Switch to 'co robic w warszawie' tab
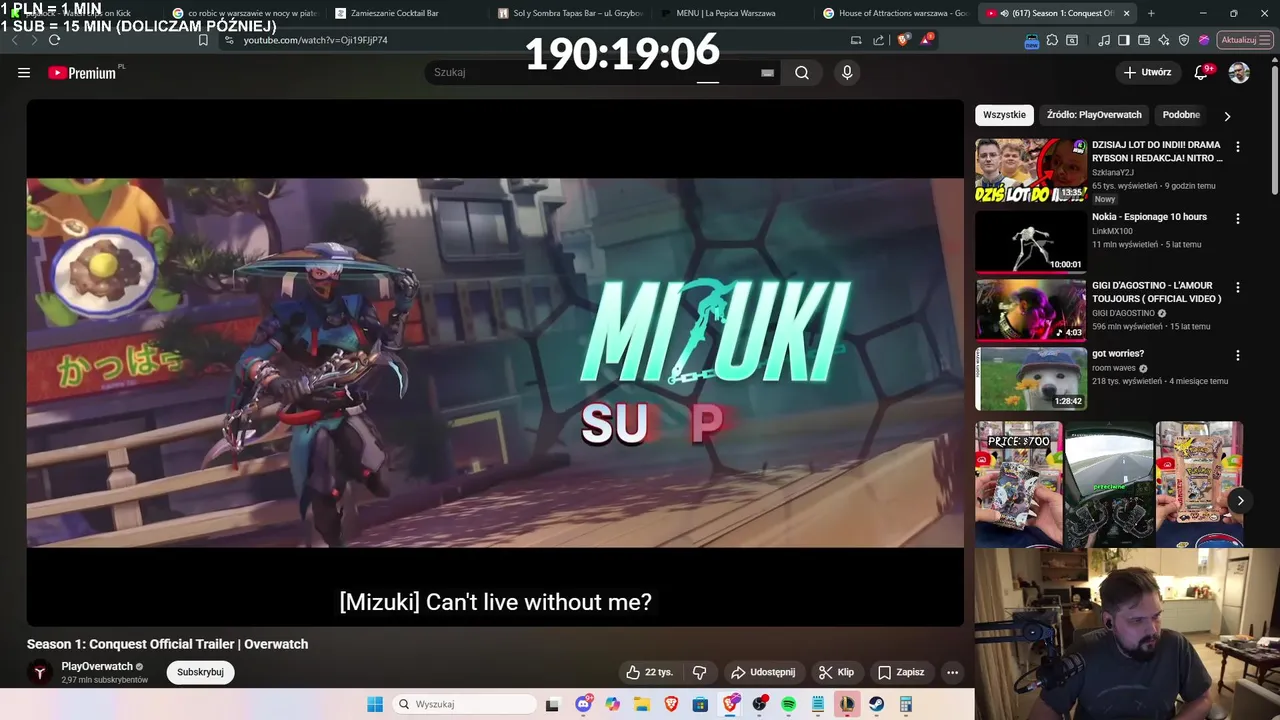This screenshot has height=720, width=1280. (x=244, y=13)
